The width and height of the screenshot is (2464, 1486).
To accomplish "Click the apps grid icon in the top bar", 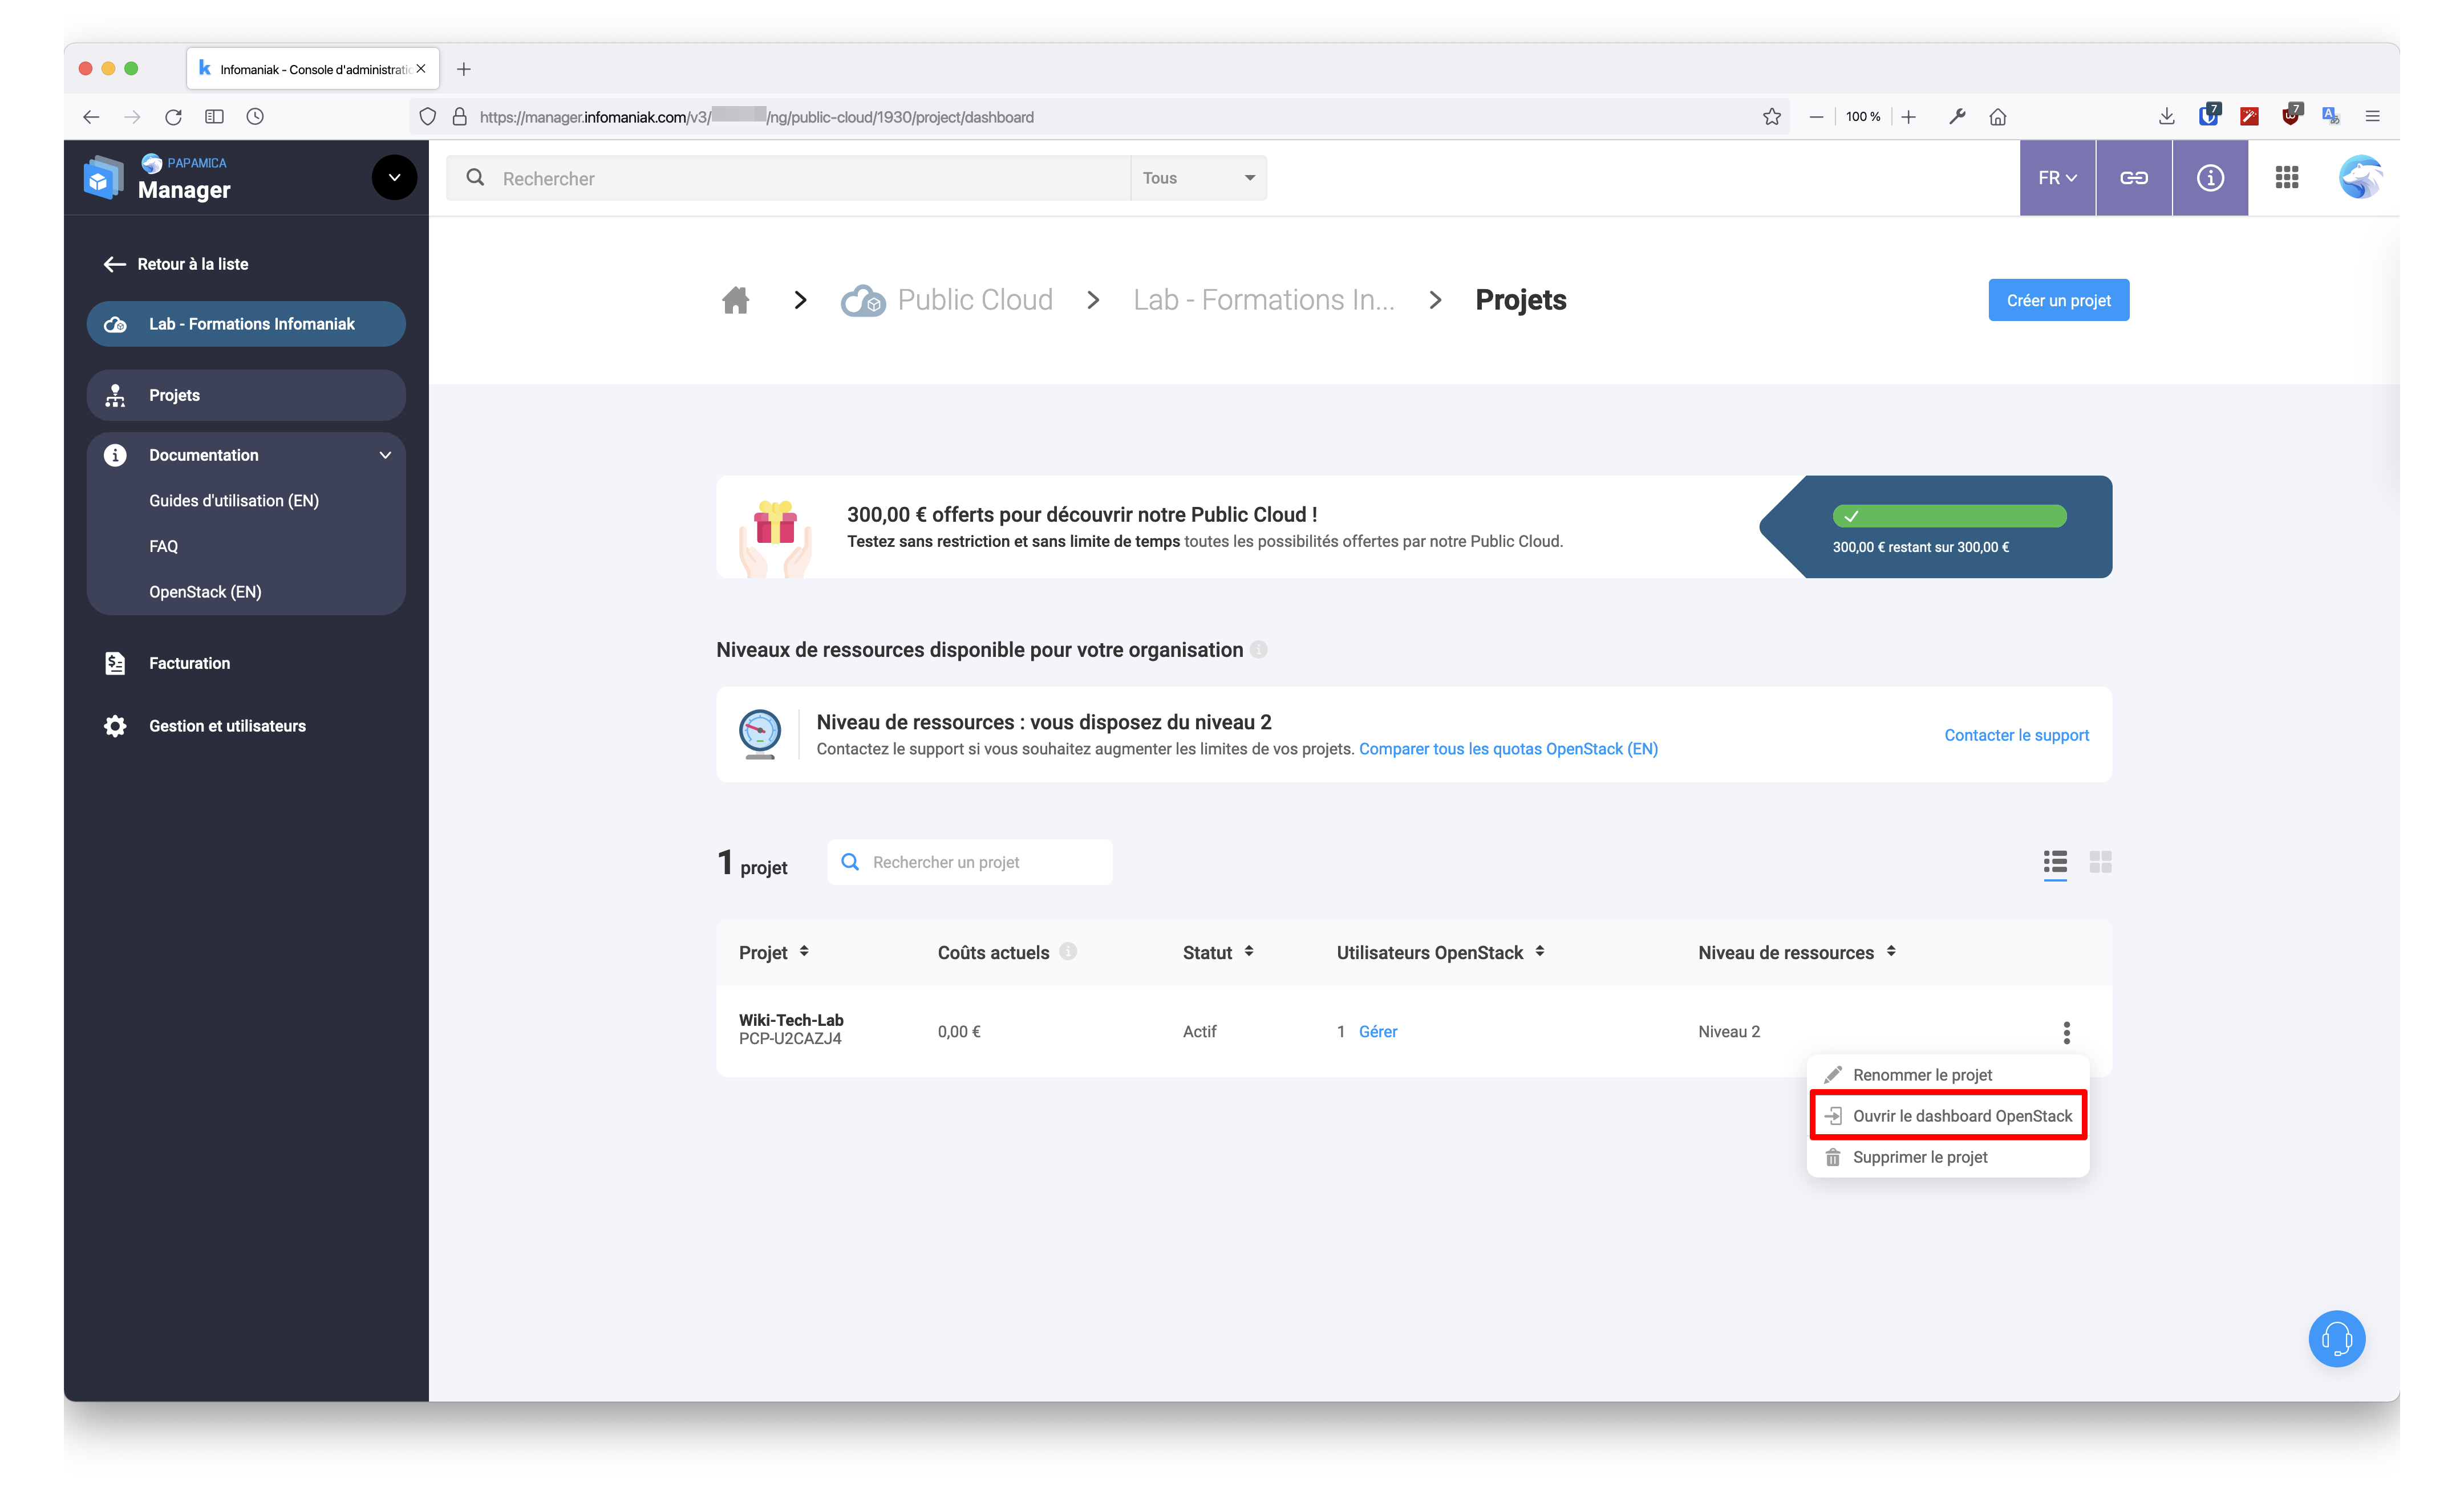I will (2287, 177).
